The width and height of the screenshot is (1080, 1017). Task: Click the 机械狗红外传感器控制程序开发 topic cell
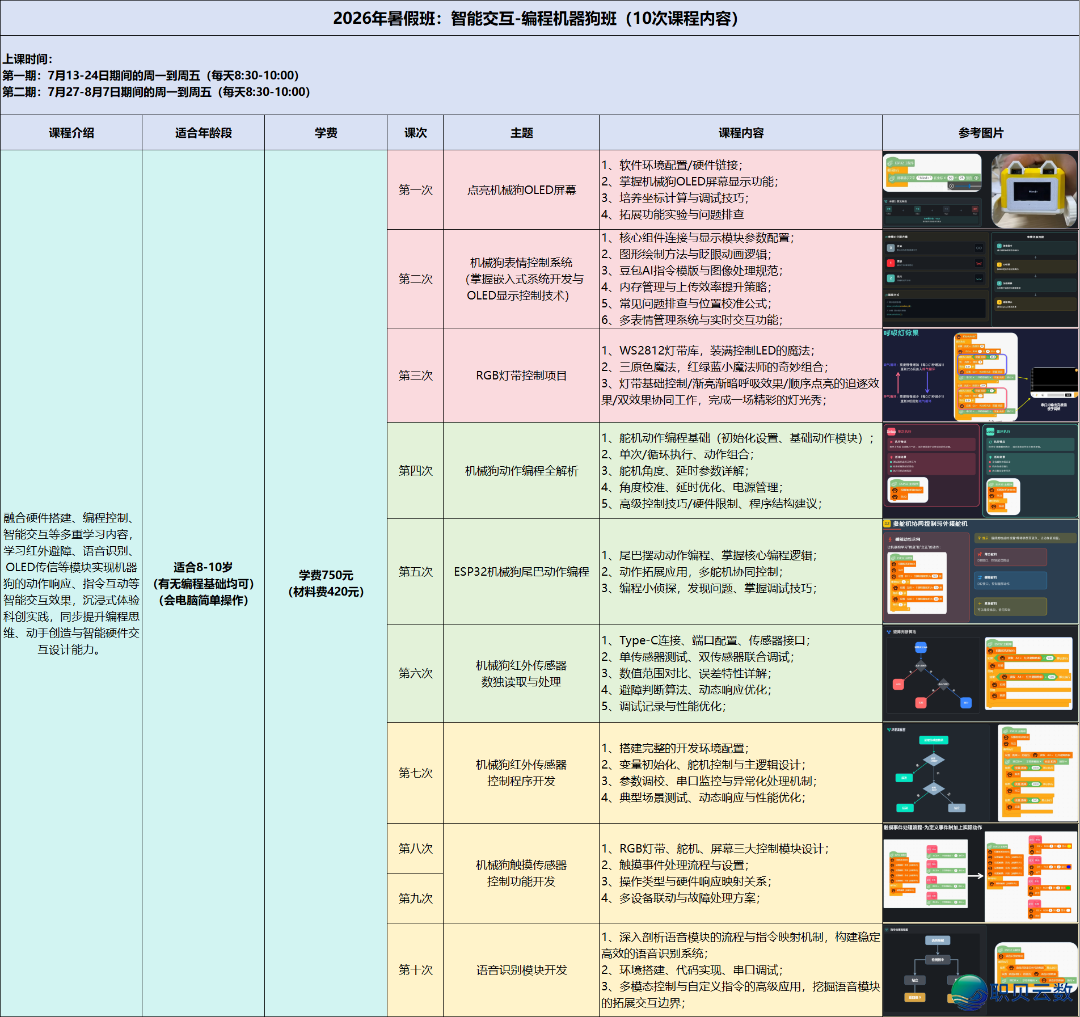pos(521,773)
